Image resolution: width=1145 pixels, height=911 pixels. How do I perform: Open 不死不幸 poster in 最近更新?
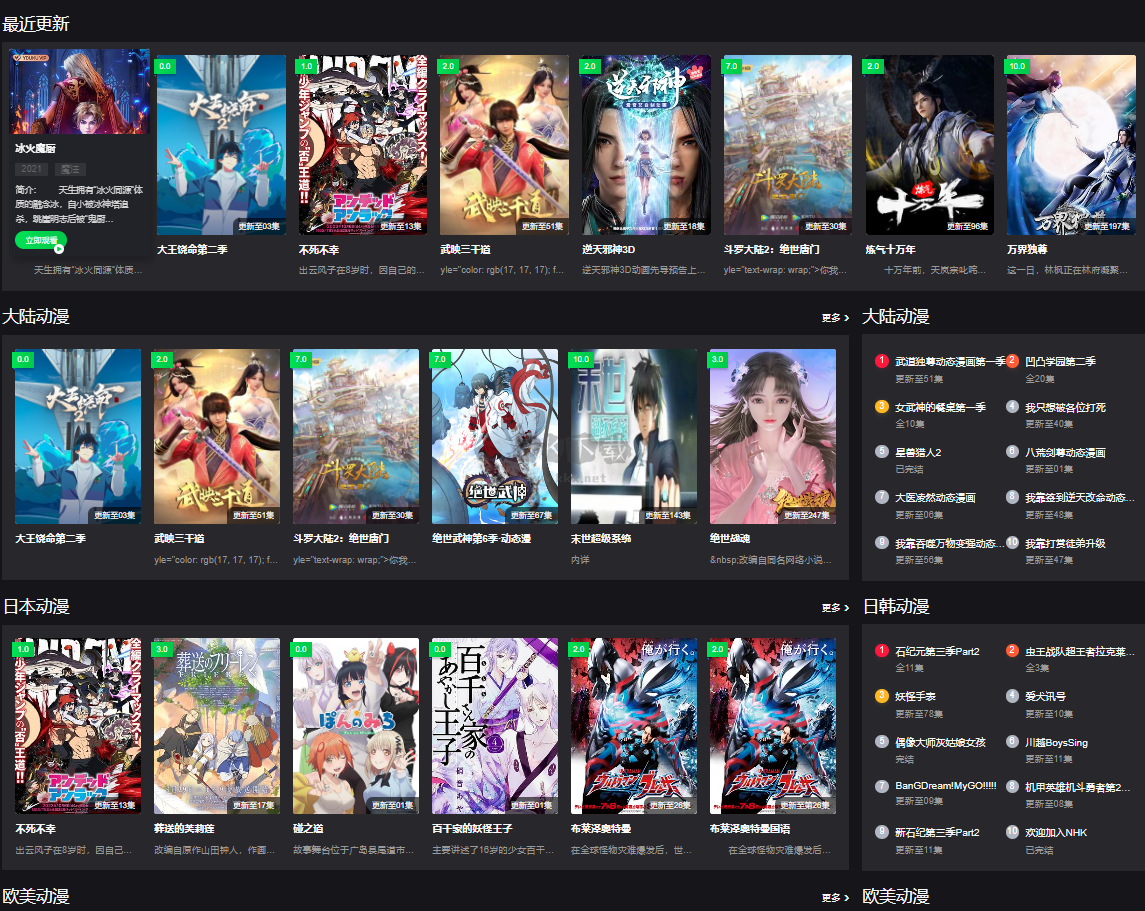363,145
